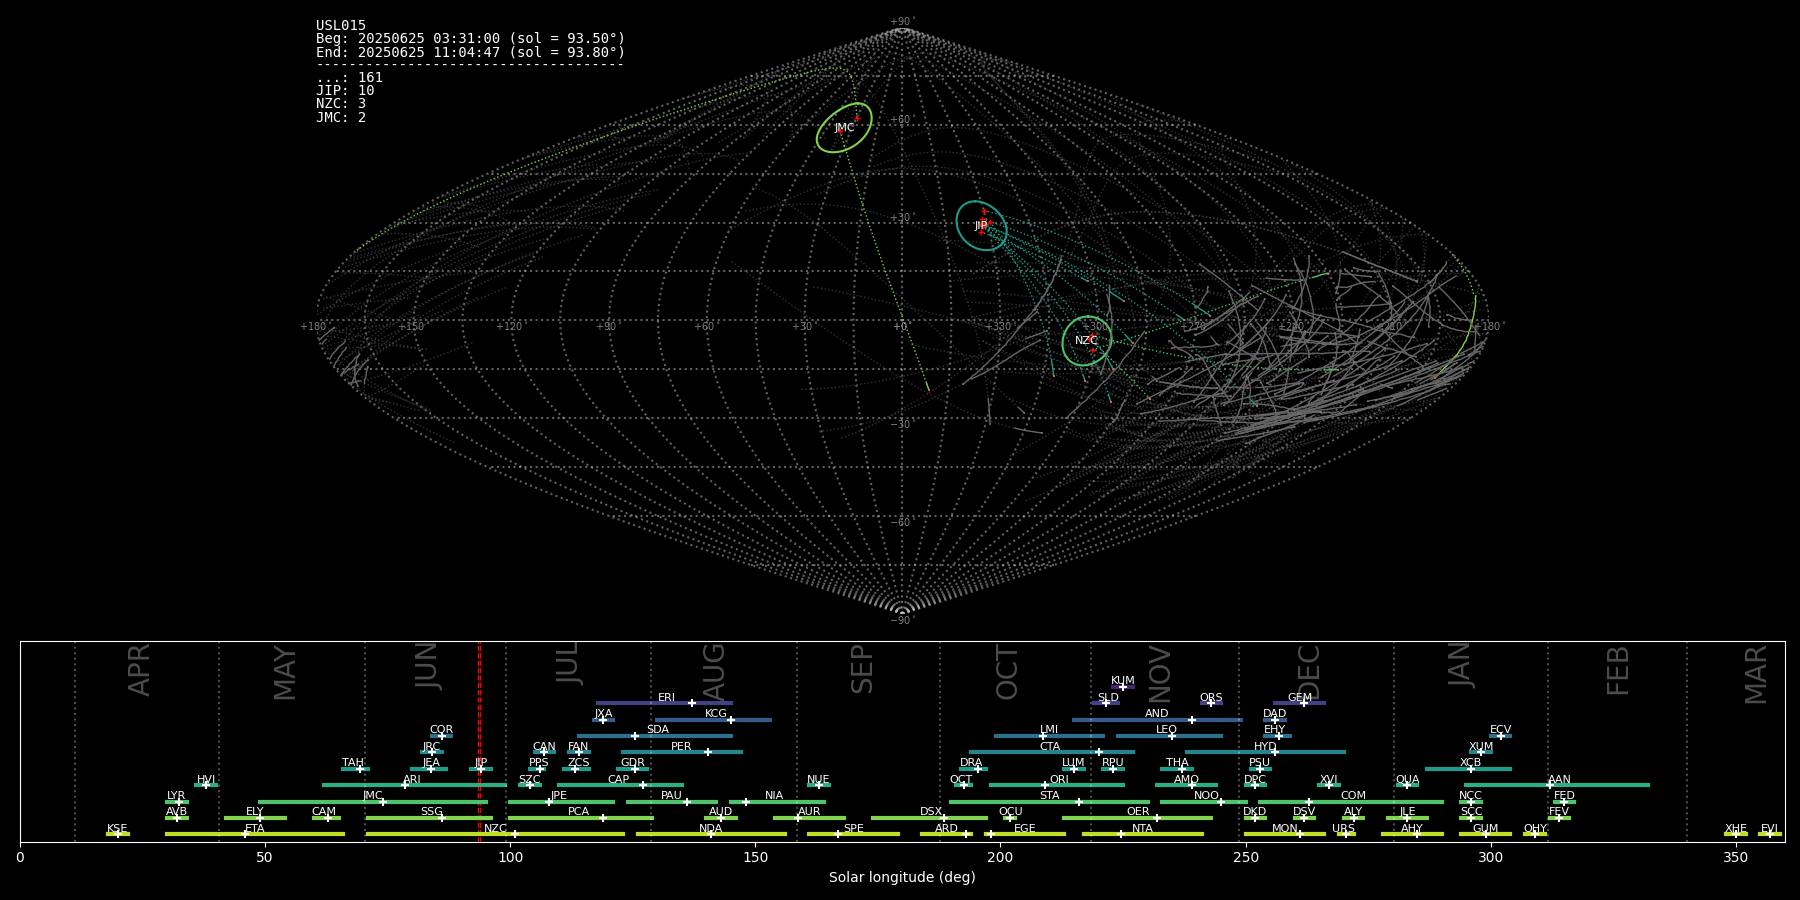Viewport: 1800px width, 900px height.
Task: Click the 'NZC: 3' legend entry
Action: (x=341, y=104)
